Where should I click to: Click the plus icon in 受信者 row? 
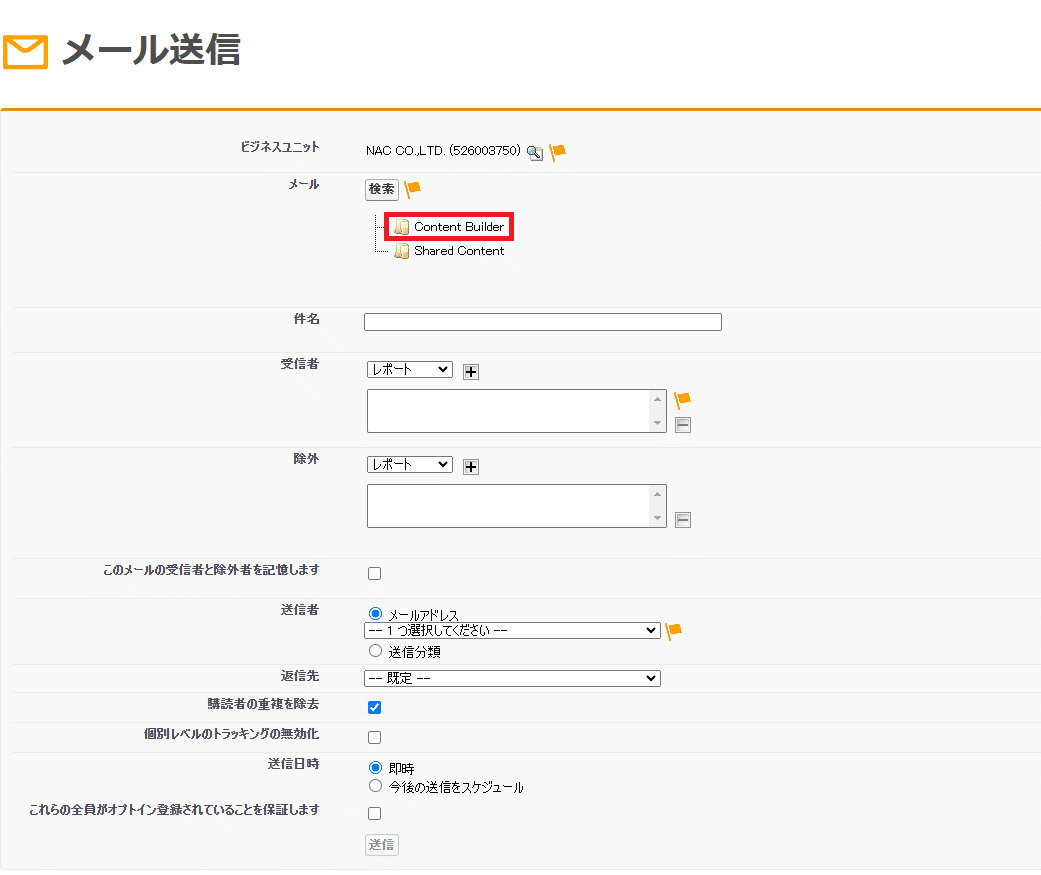[x=471, y=372]
